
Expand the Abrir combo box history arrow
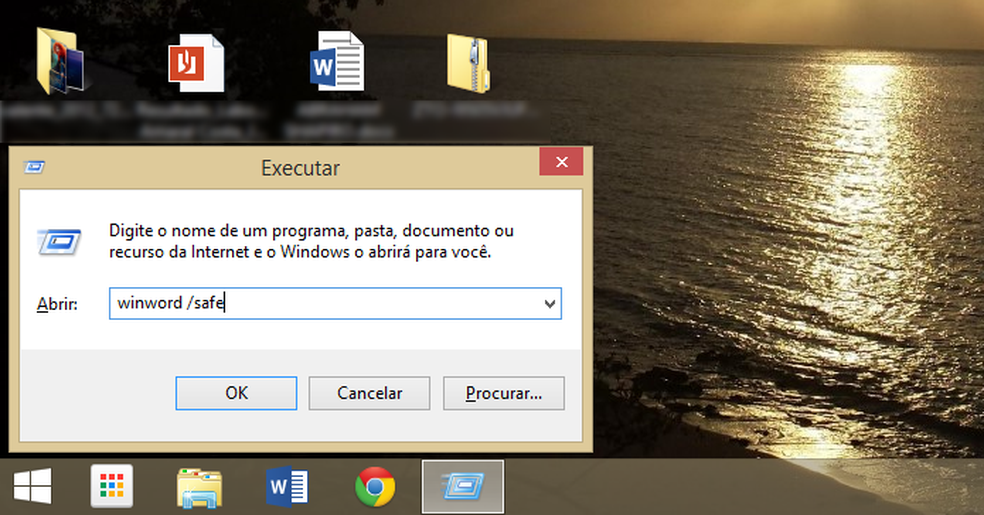click(550, 304)
